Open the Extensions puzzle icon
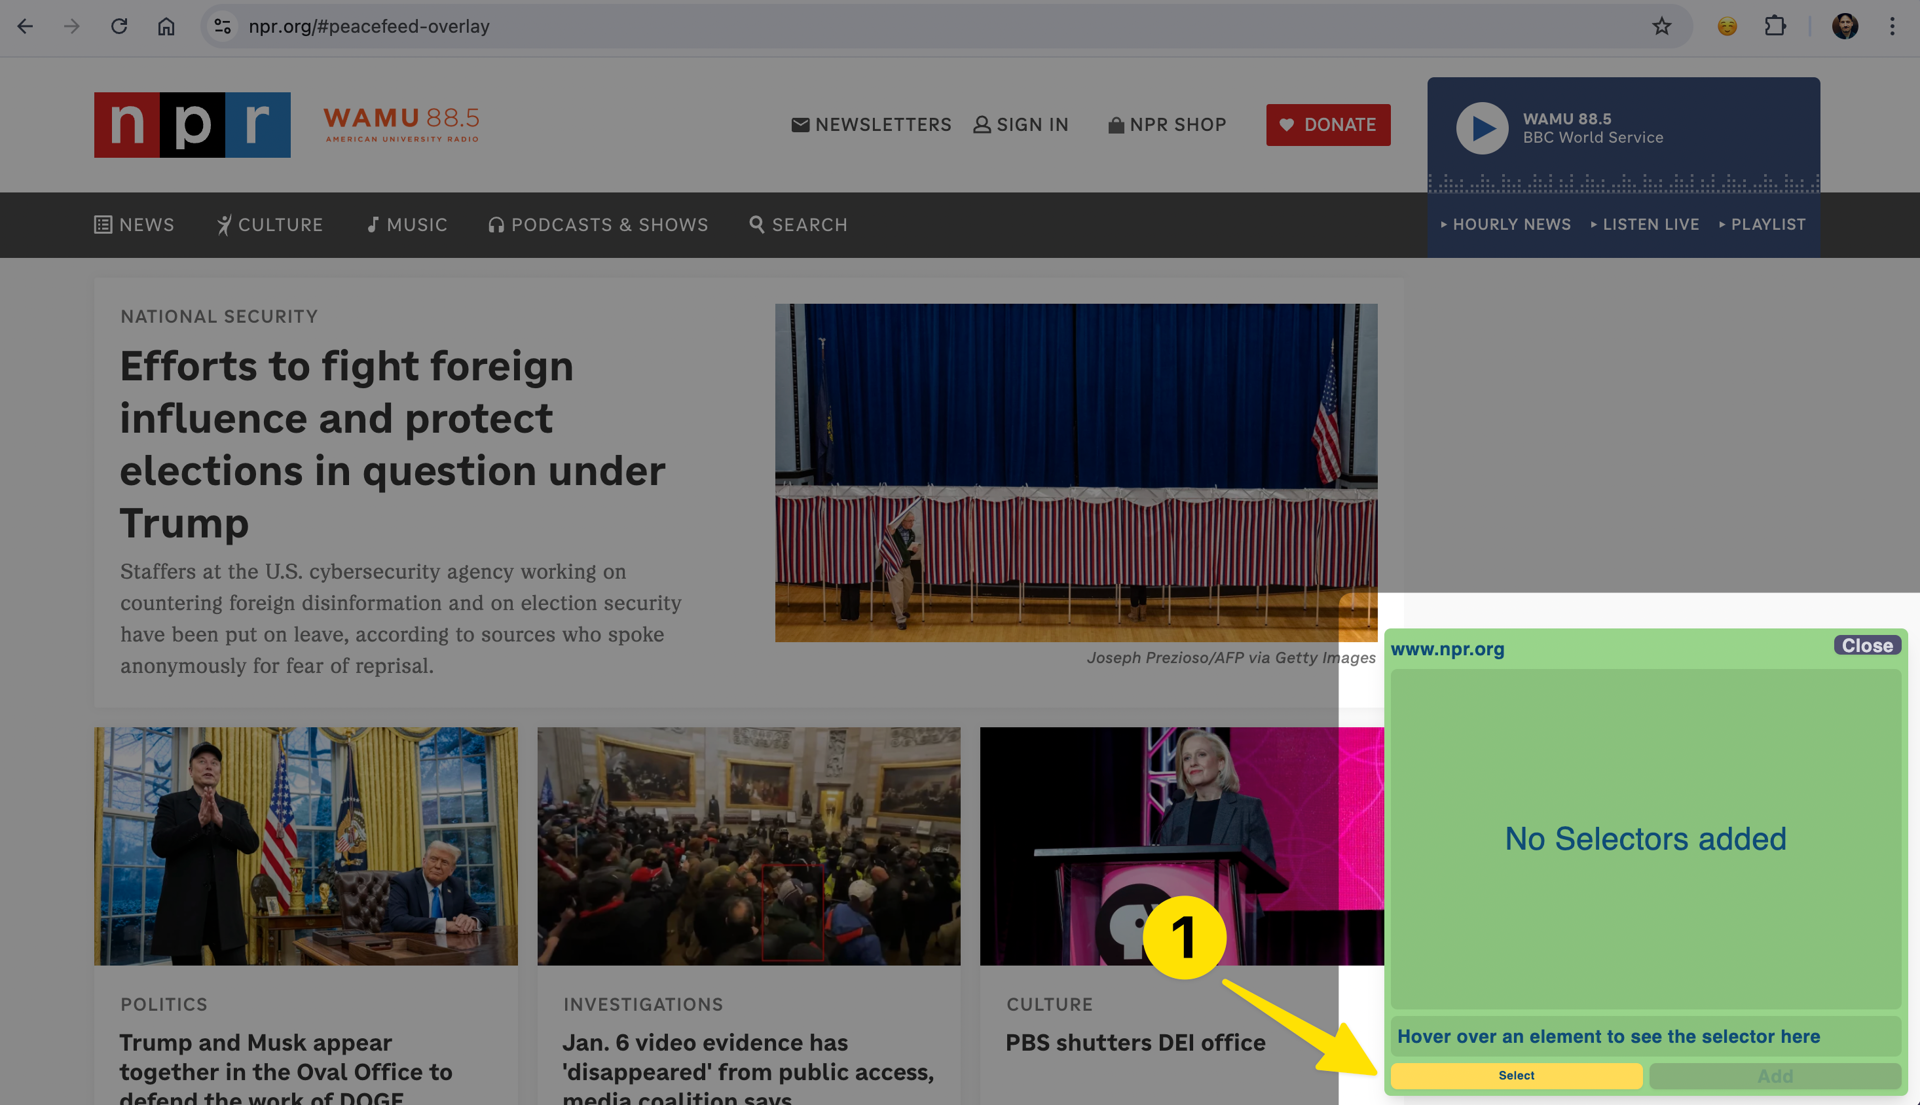The image size is (1920, 1105). 1775,26
